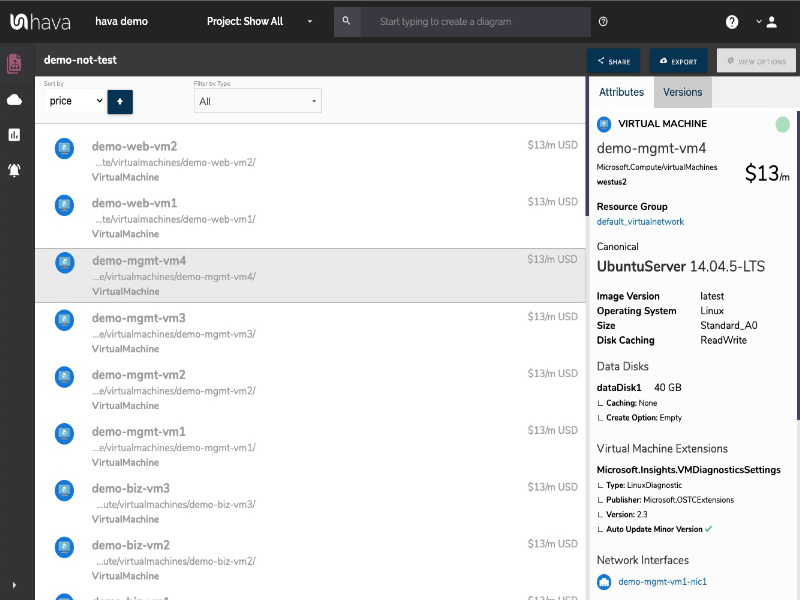Screen dimensions: 800x600
Task: Click the search magnifier icon in the top bar
Action: click(x=347, y=20)
